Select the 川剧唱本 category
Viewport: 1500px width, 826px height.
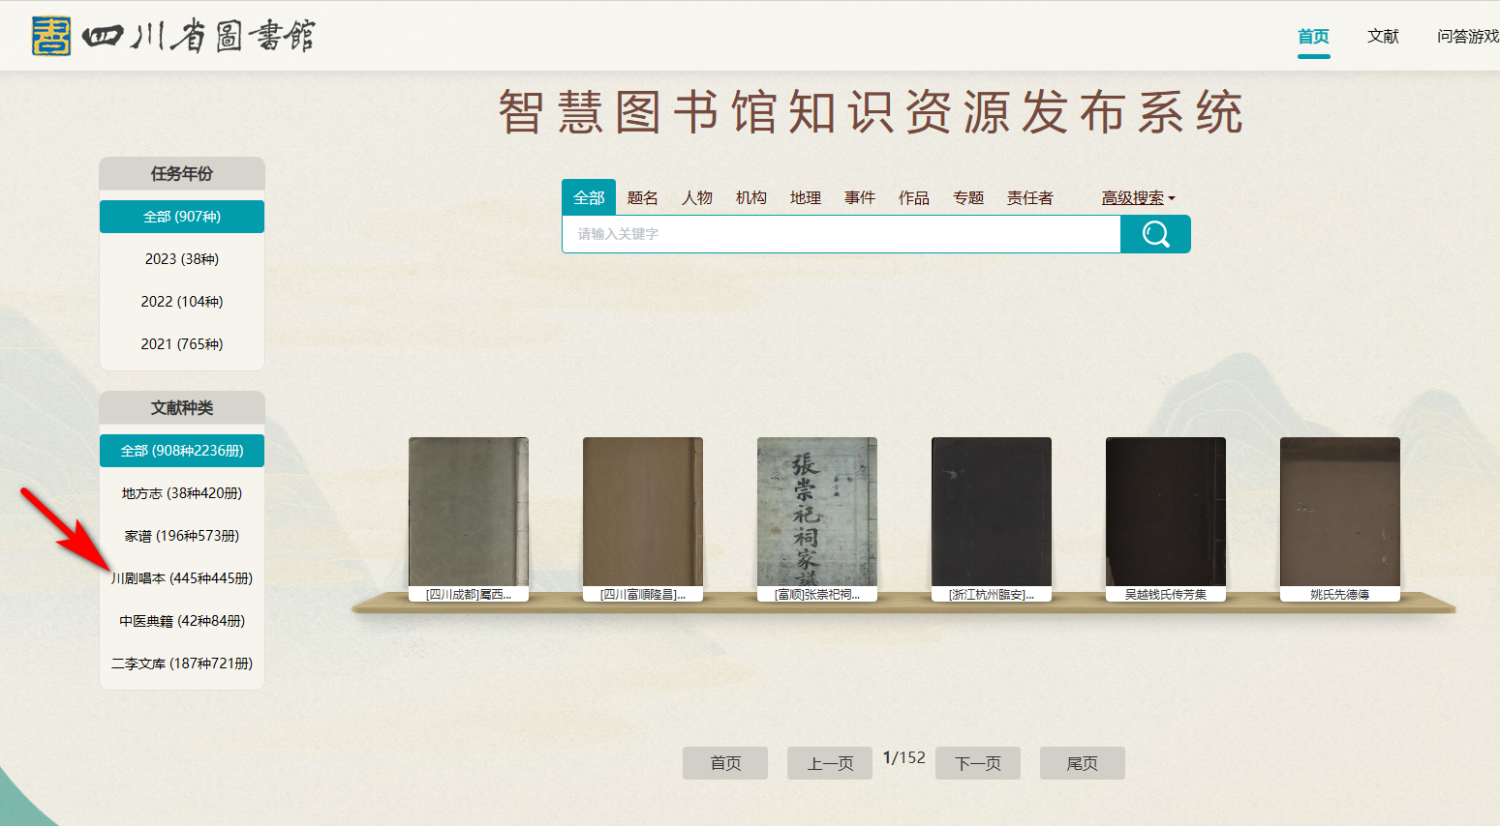tap(182, 578)
